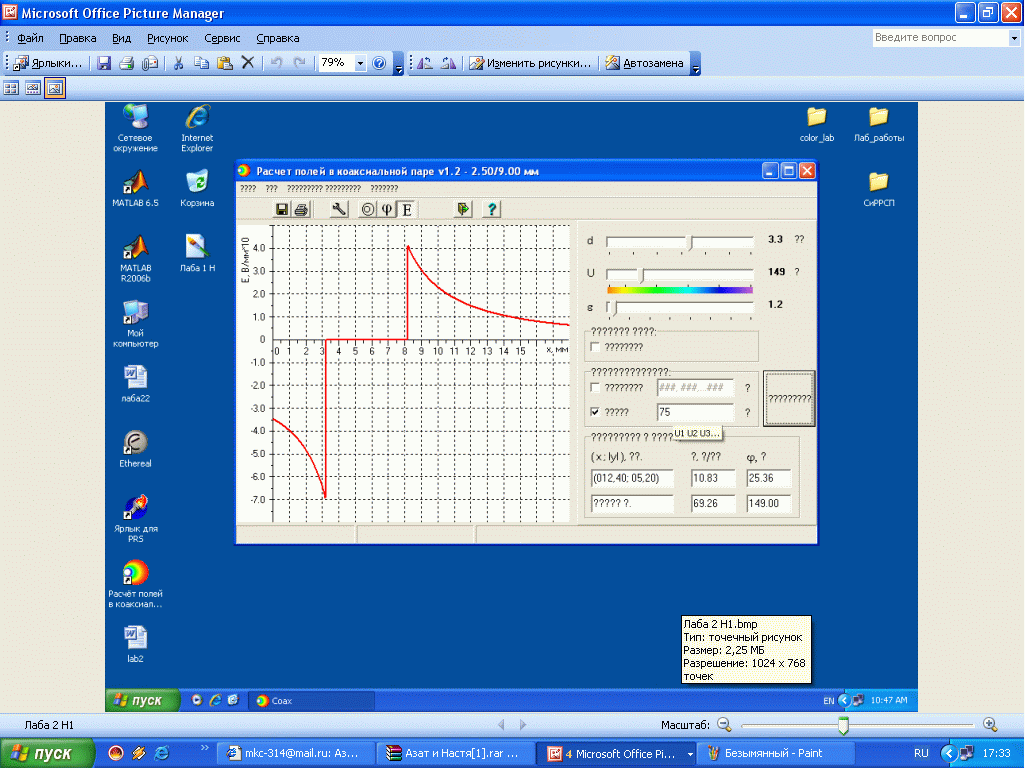Click the wrench settings icon in coaxial window
This screenshot has width=1025, height=768.
coord(339,209)
